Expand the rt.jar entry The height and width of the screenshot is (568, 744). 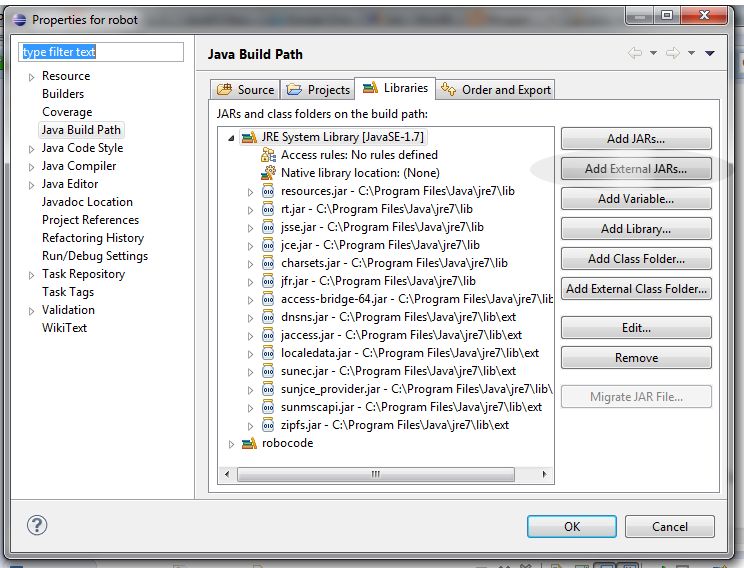[x=250, y=210]
